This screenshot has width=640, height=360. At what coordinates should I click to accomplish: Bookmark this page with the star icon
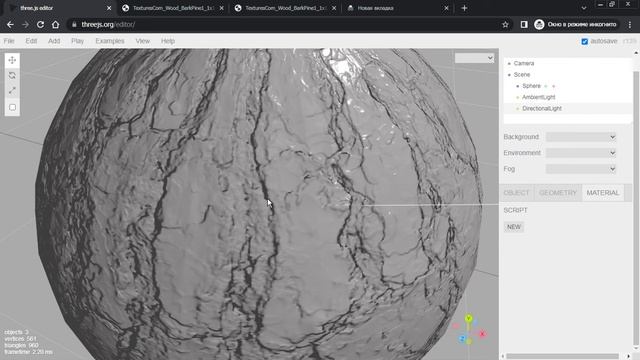pos(505,24)
